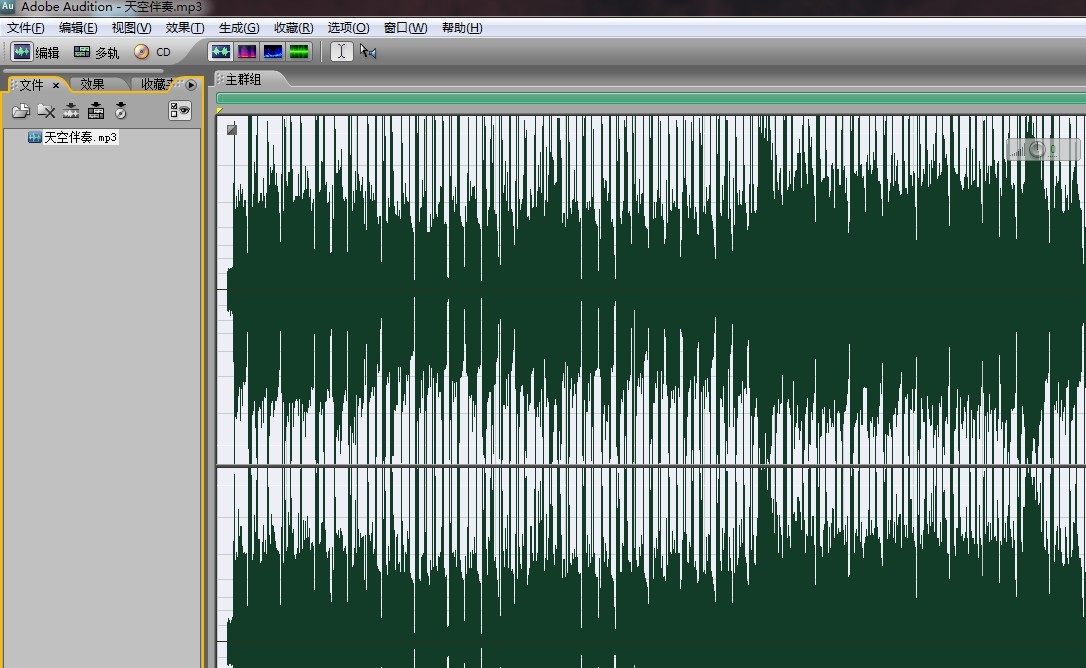Open 视图(V) menu

tap(131, 28)
